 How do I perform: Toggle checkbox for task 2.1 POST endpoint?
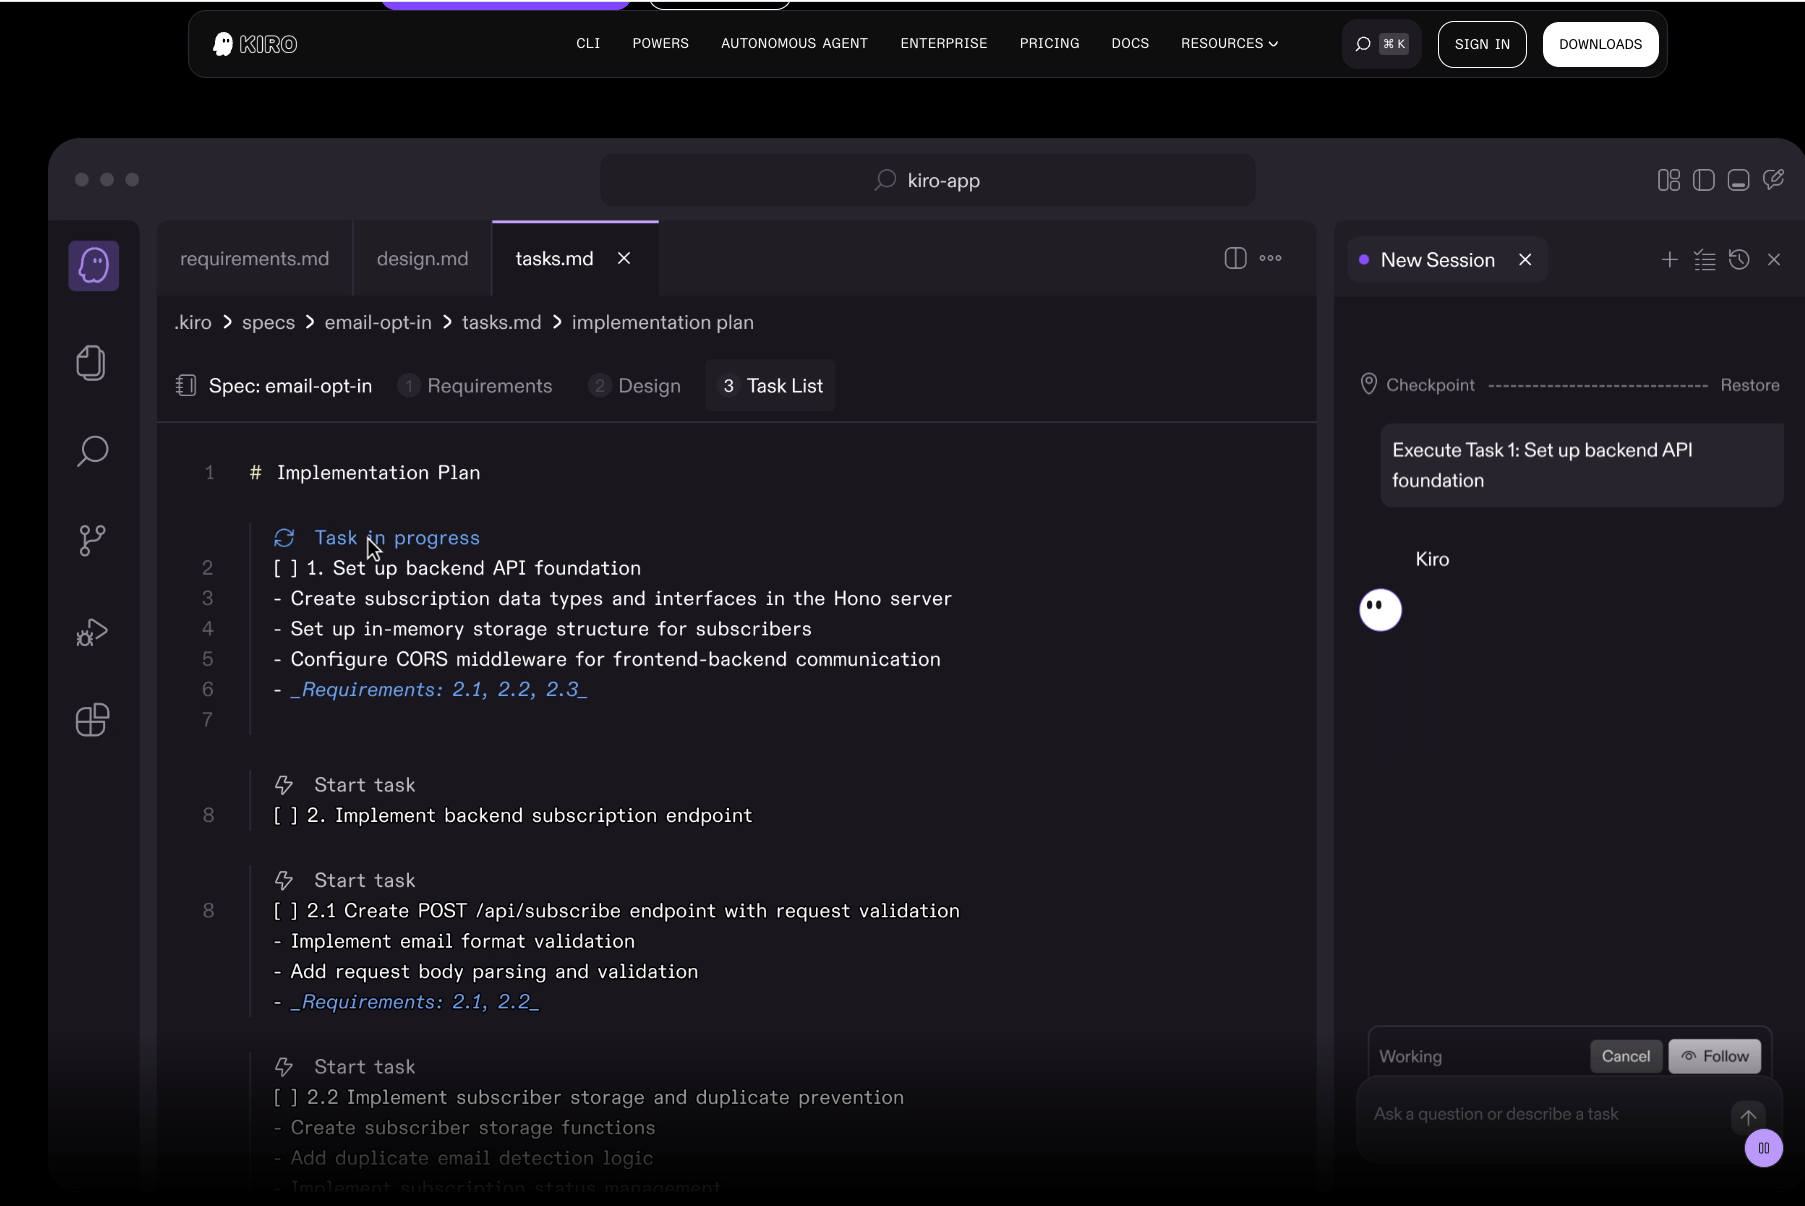(286, 912)
